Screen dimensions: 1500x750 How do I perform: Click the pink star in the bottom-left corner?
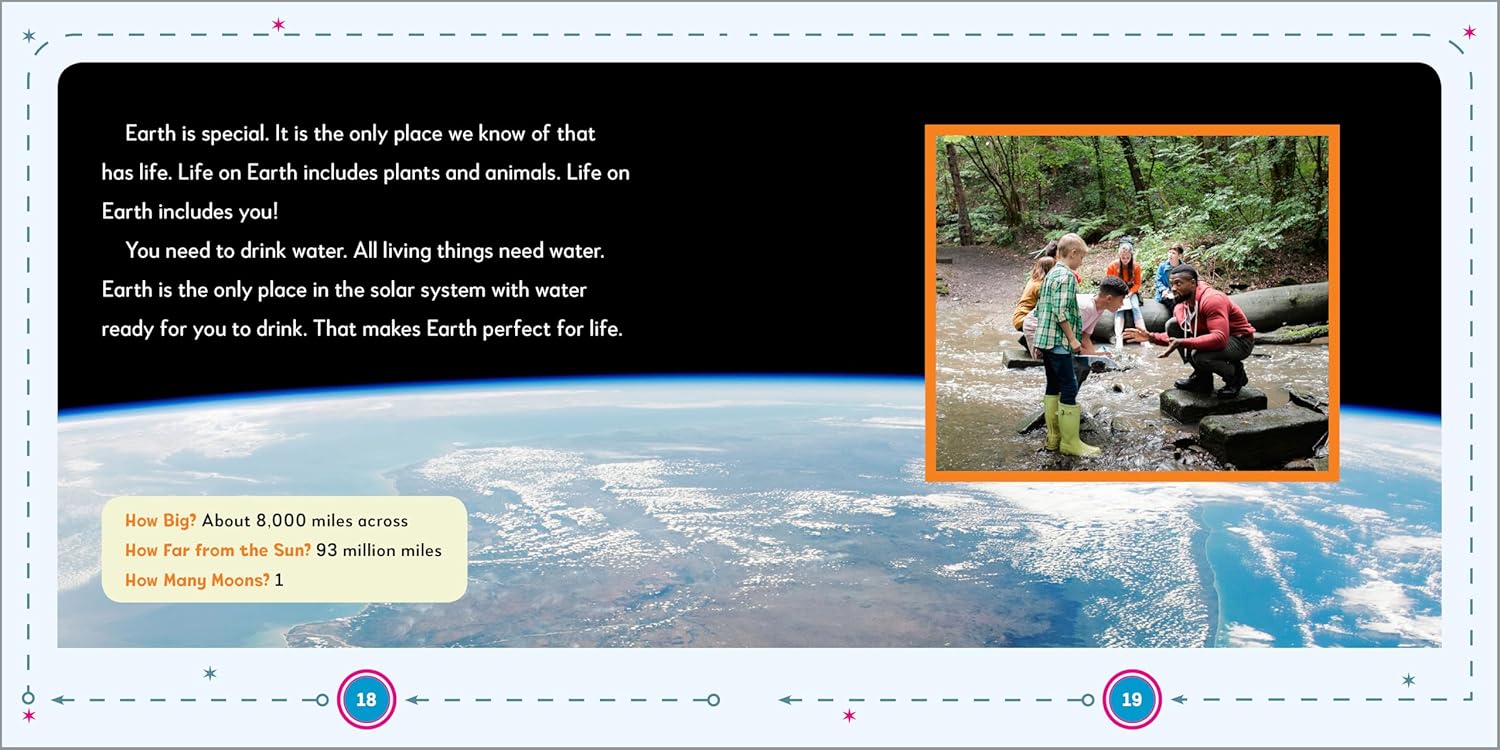tap(29, 716)
